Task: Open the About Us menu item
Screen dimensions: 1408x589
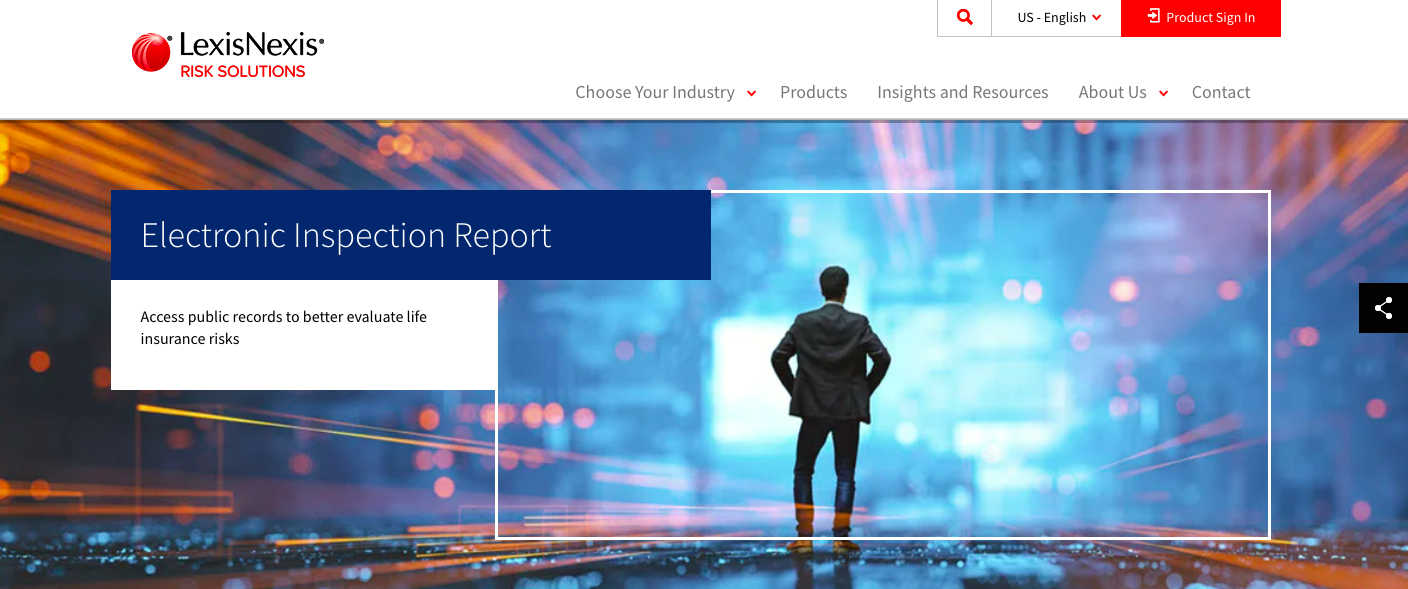Action: pos(1112,92)
